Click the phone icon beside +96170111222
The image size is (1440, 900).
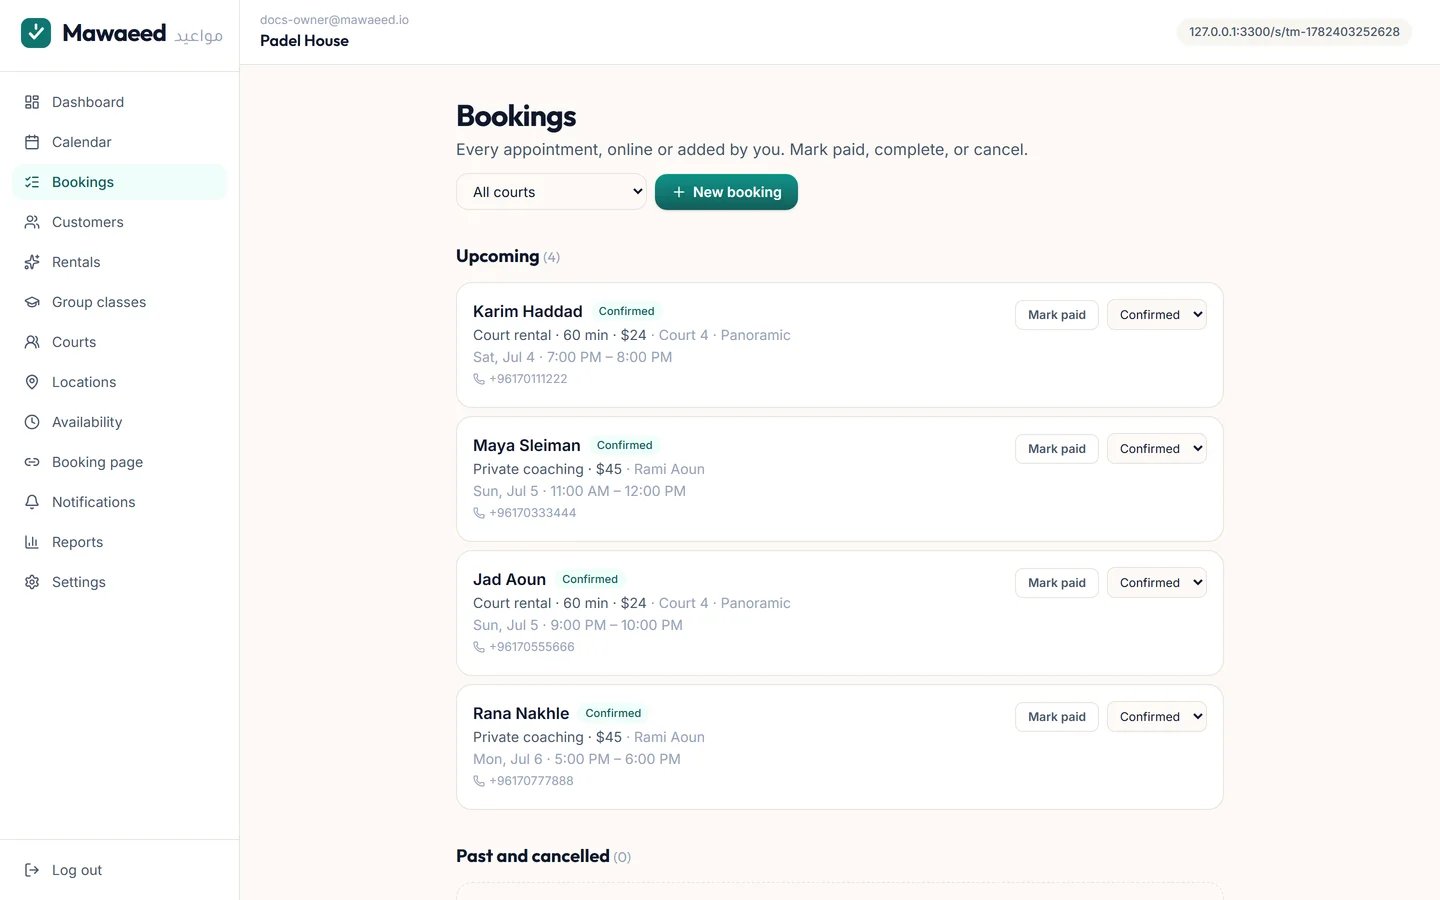click(x=479, y=379)
